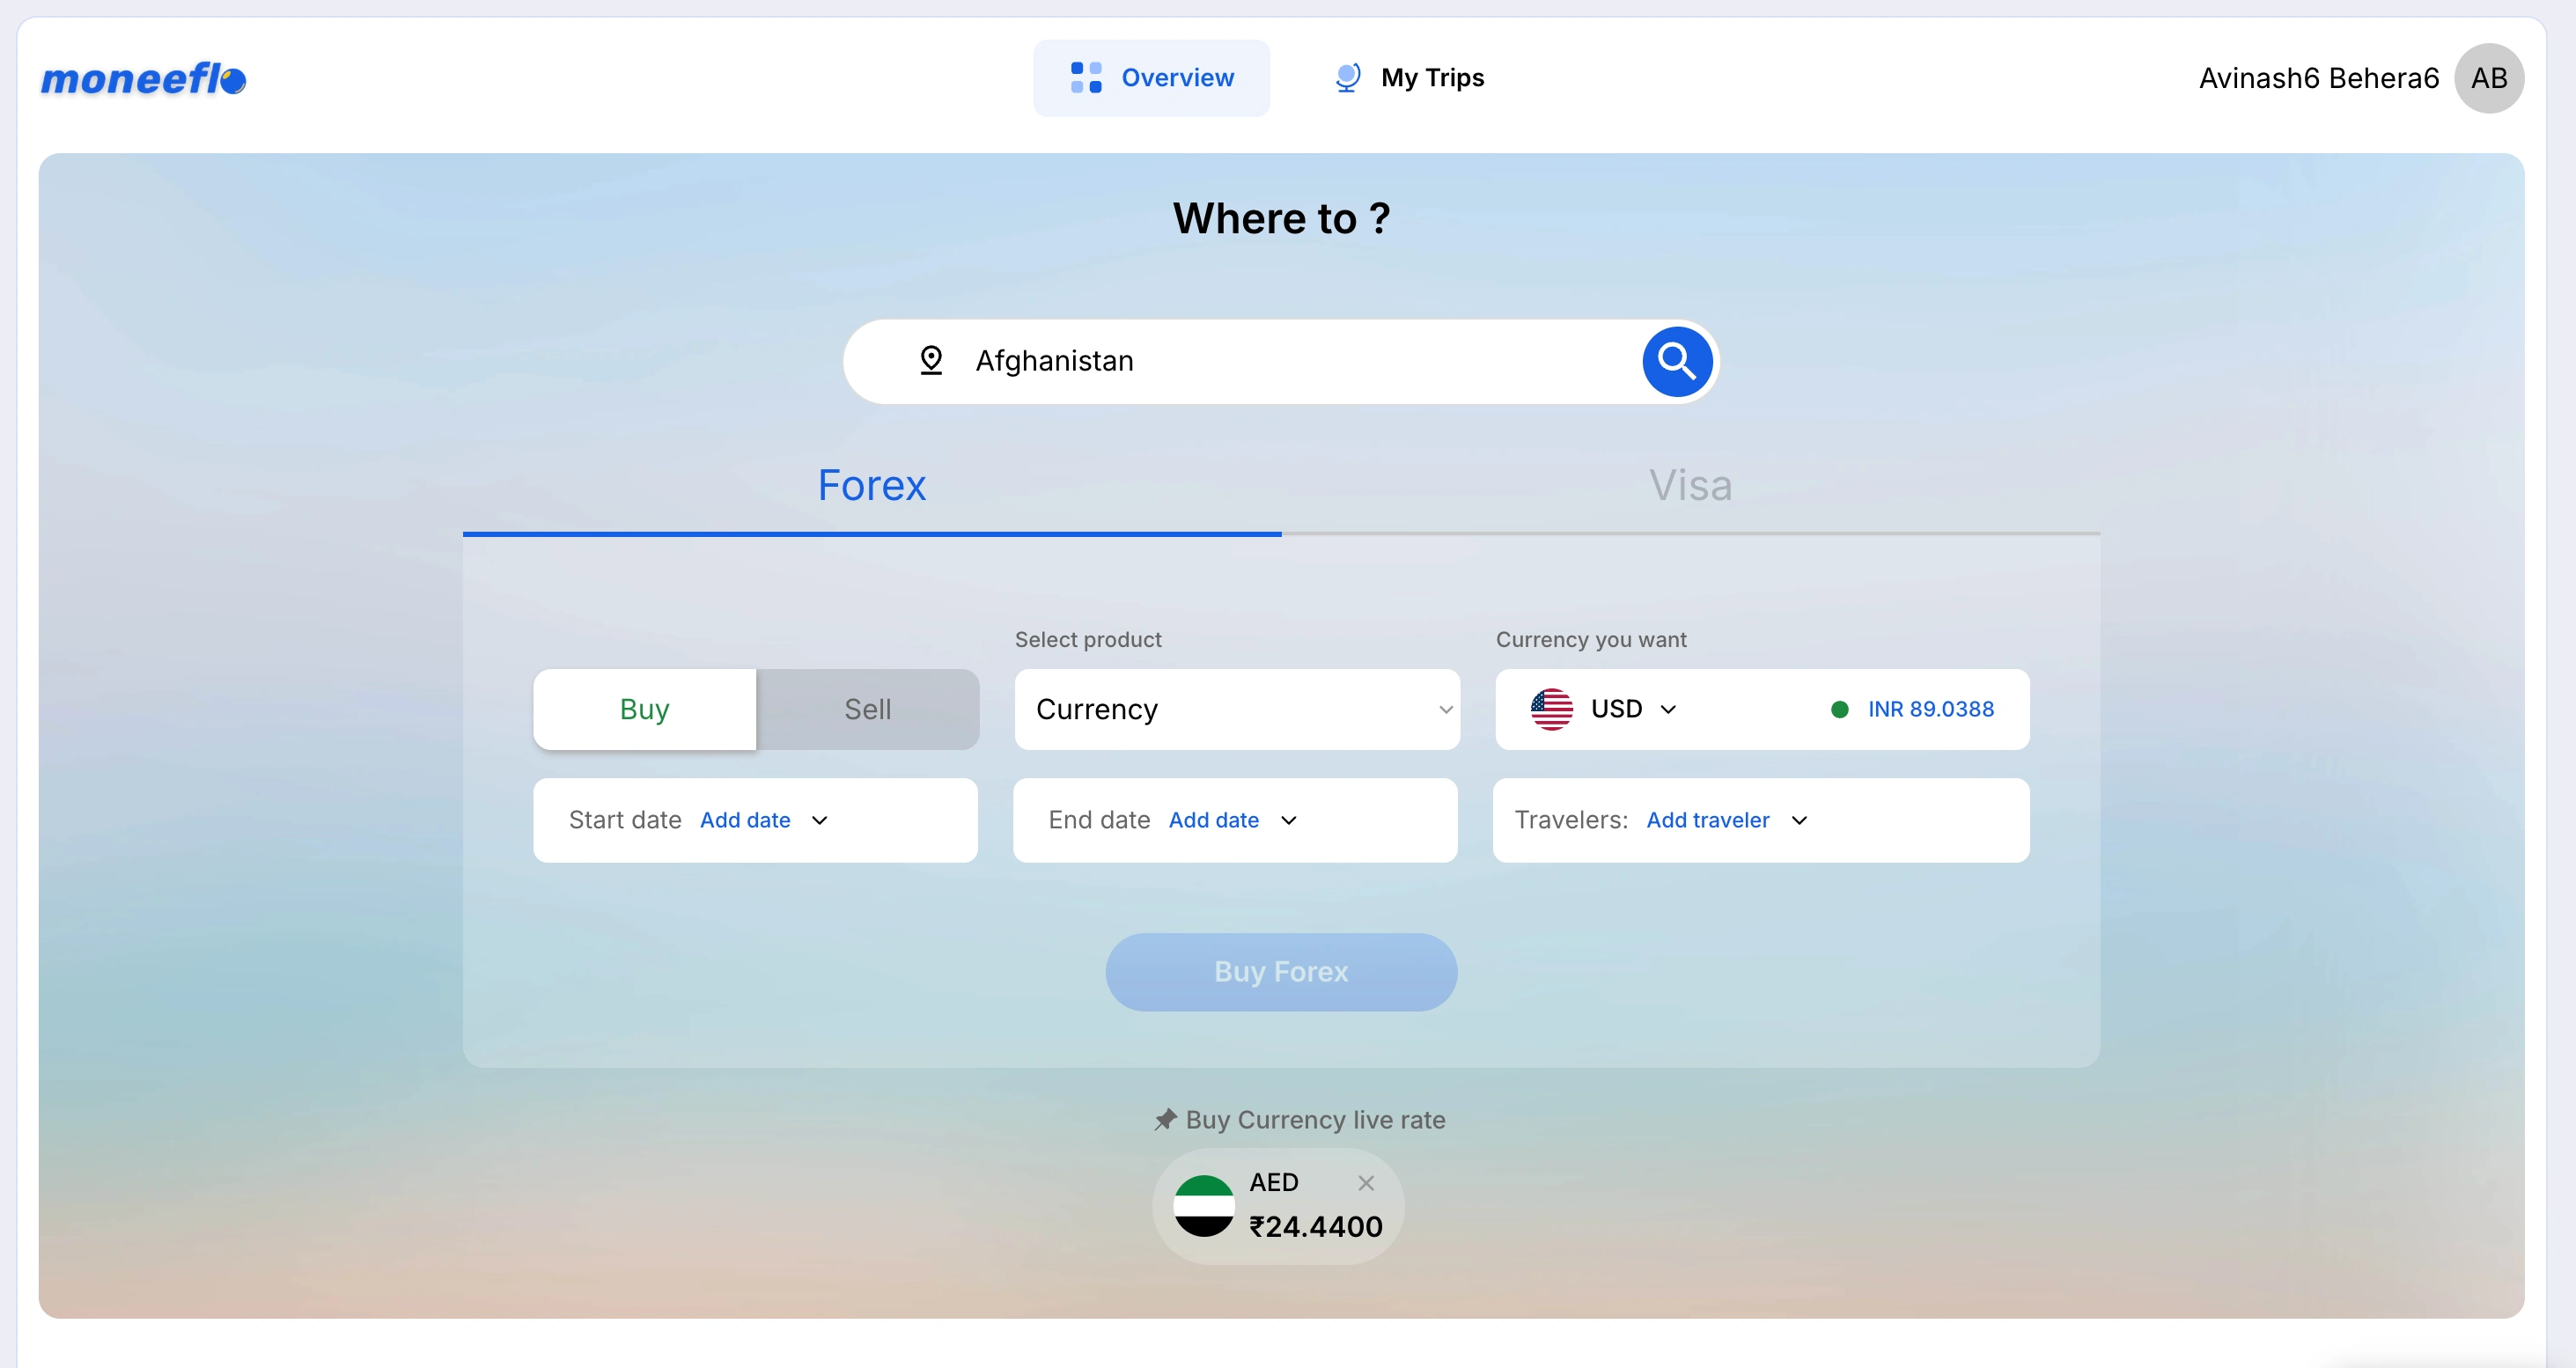Viewport: 2576px width, 1368px height.
Task: Open the Select product Currency dropdown
Action: (x=1236, y=709)
